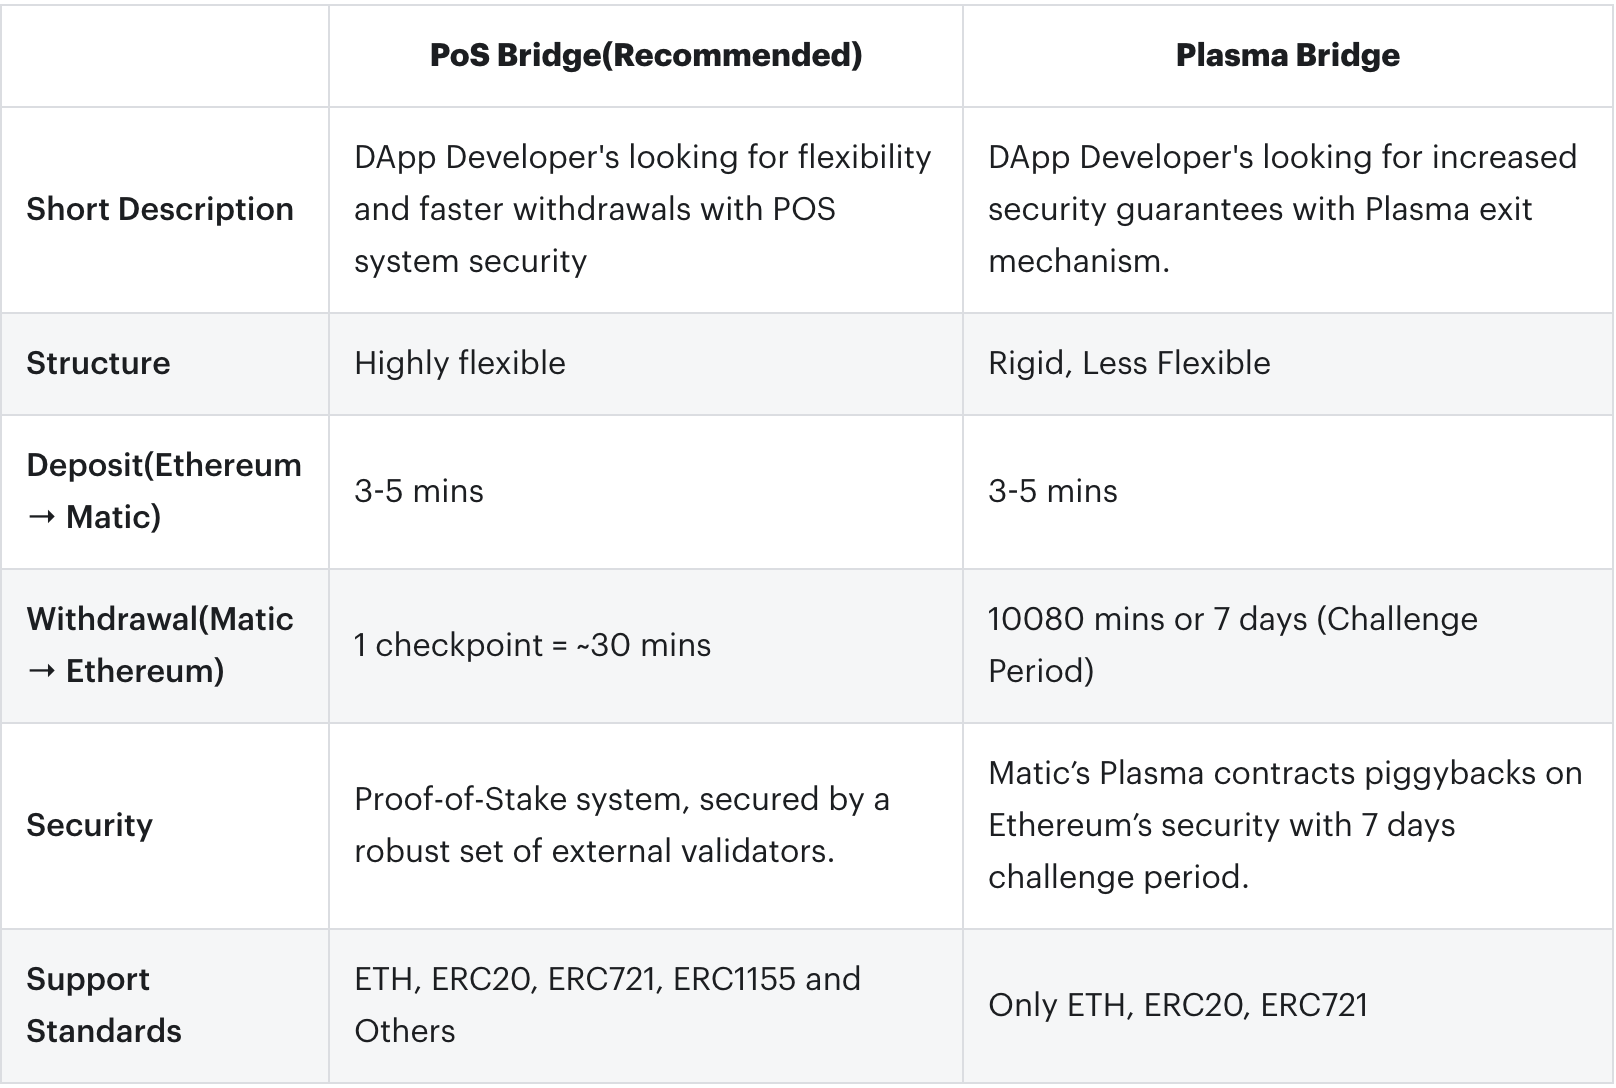Image resolution: width=1616 pixels, height=1088 pixels.
Task: Click the Plasma Bridge column header
Action: [1287, 55]
